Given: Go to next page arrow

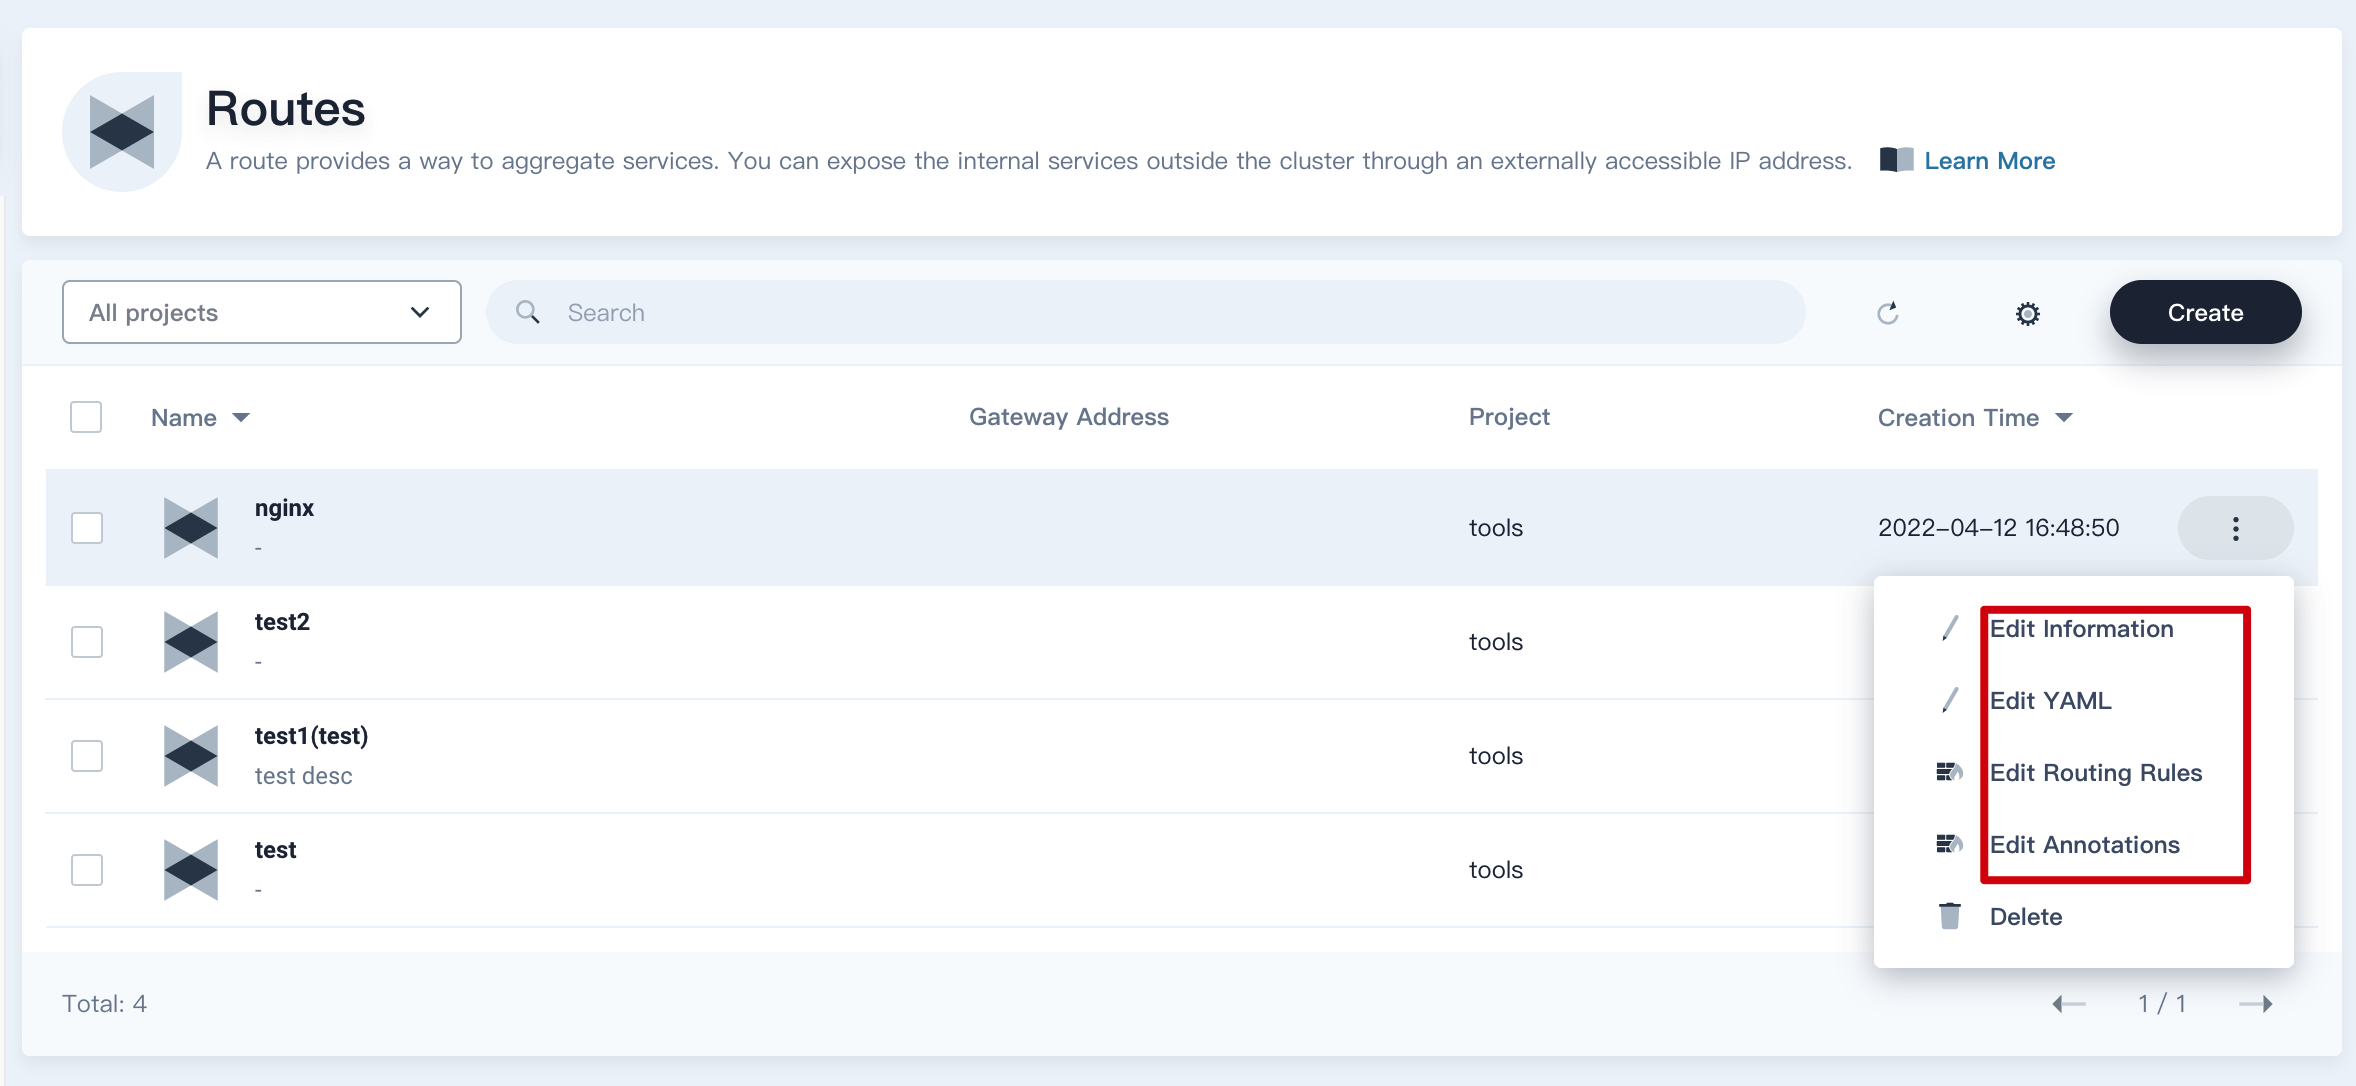Looking at the screenshot, I should (2255, 1003).
